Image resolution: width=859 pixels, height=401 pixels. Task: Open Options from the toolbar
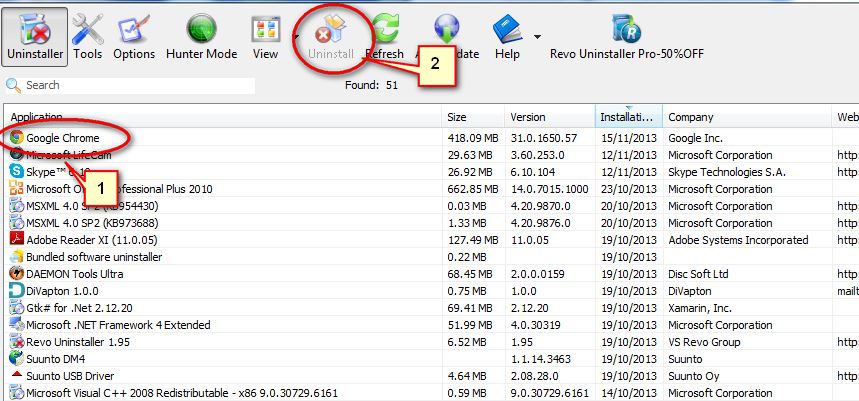point(134,36)
